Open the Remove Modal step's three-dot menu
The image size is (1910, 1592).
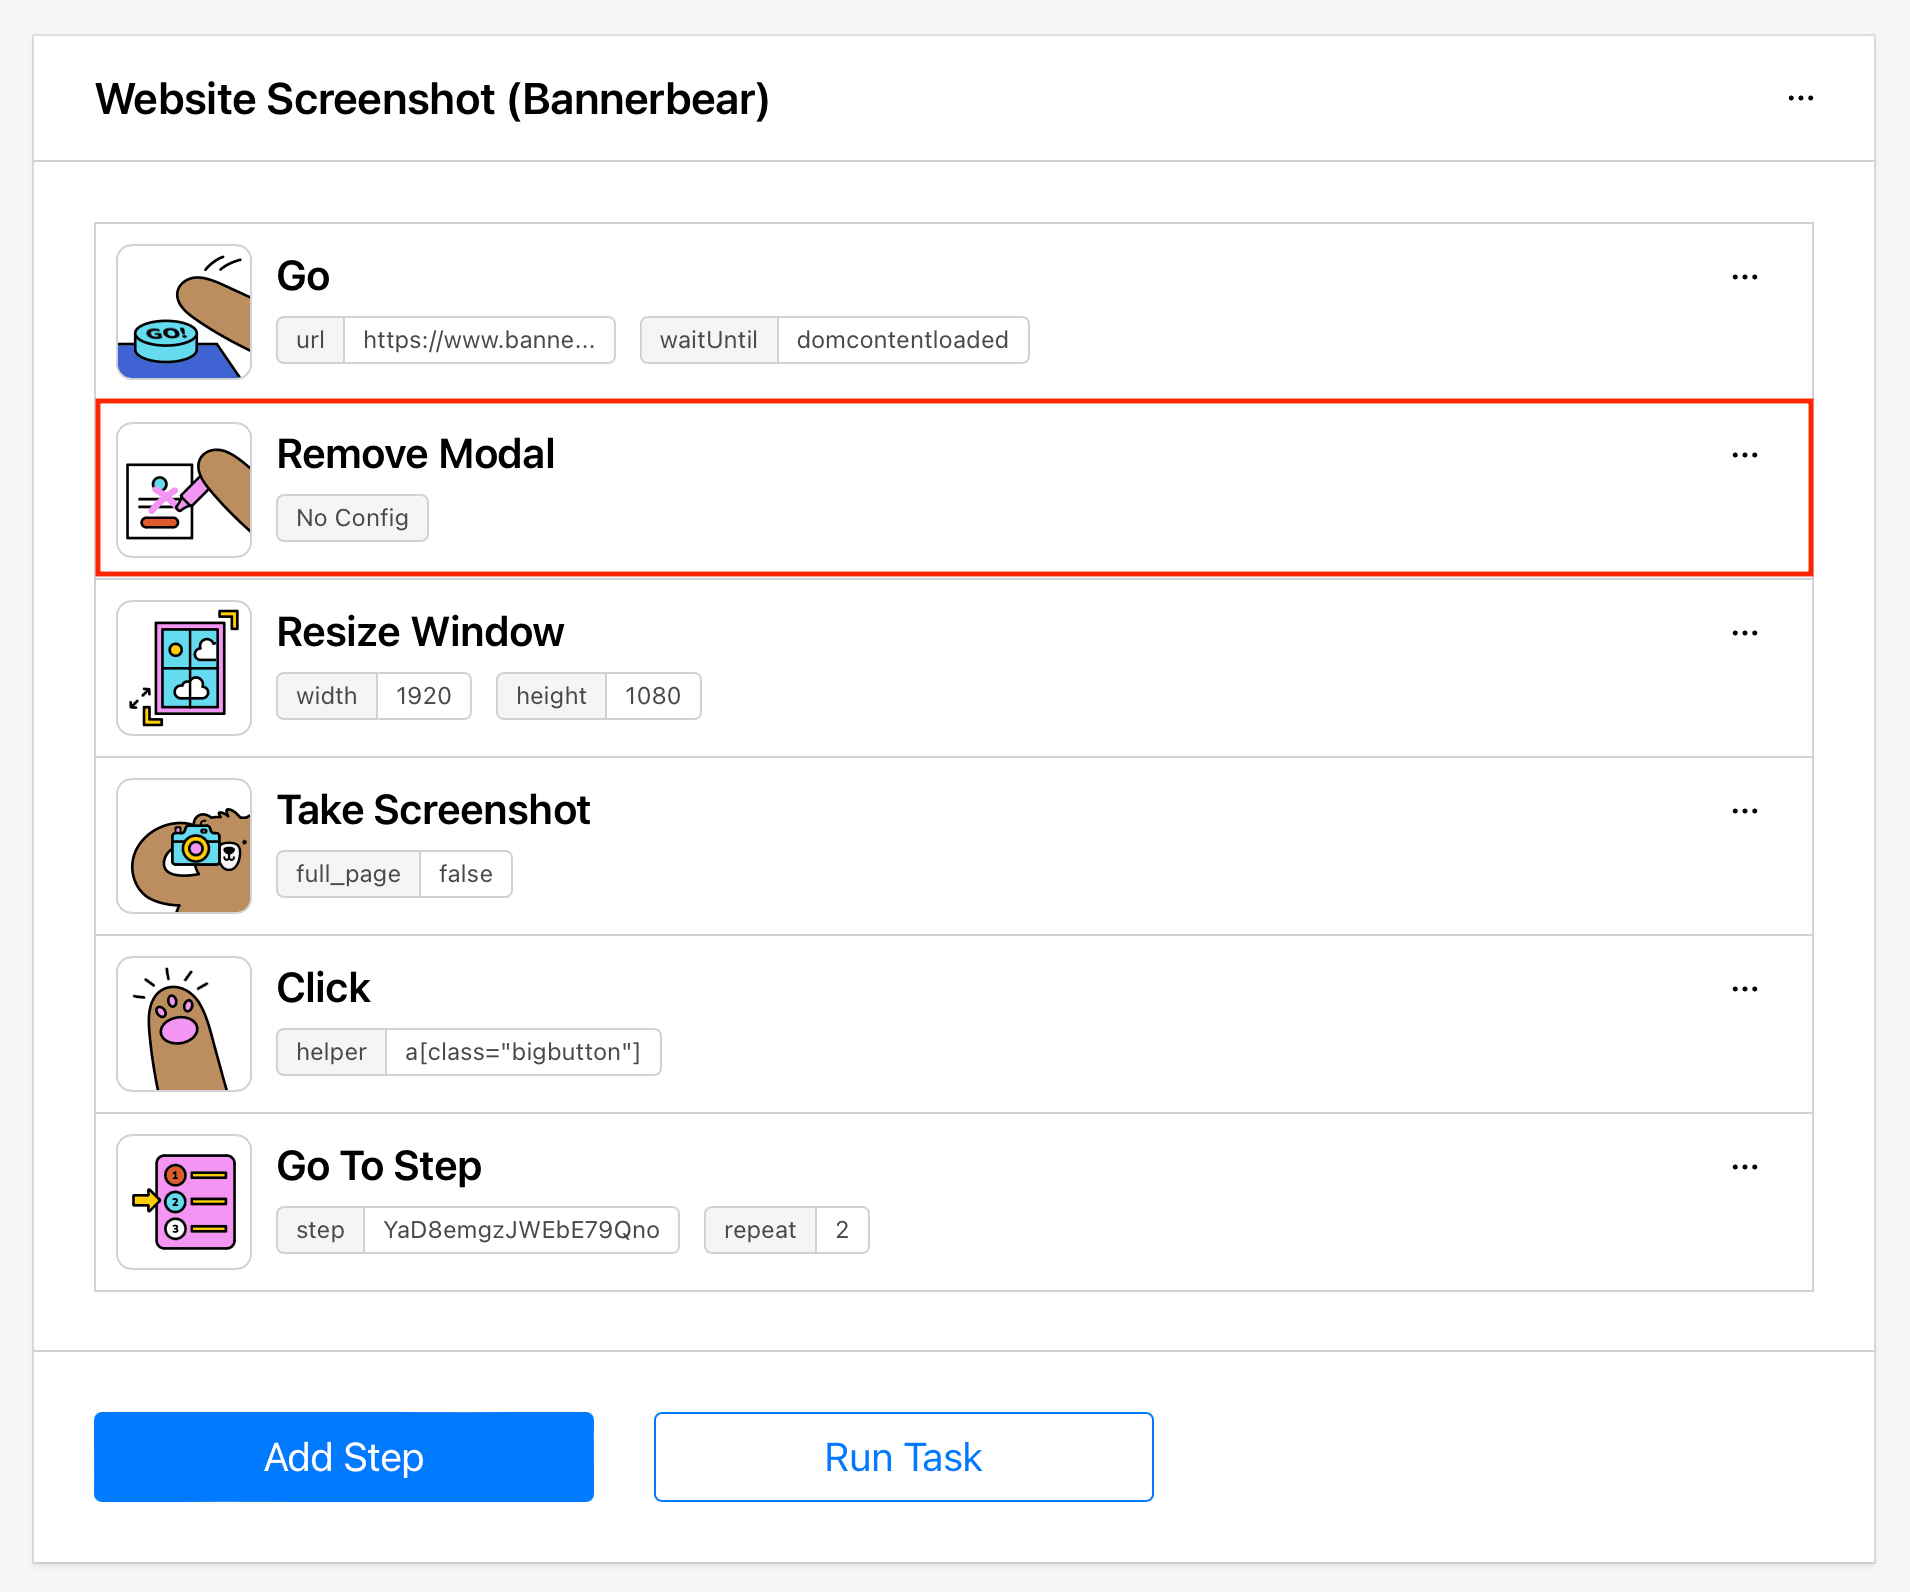click(1744, 455)
